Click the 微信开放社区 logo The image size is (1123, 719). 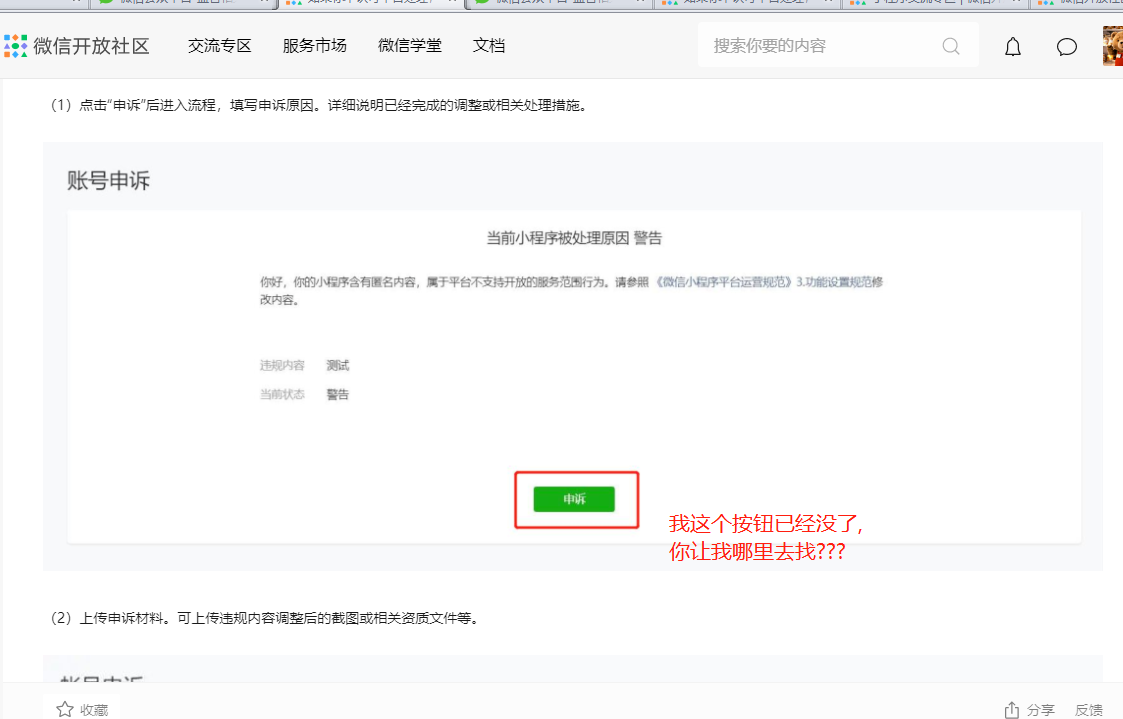(77, 46)
